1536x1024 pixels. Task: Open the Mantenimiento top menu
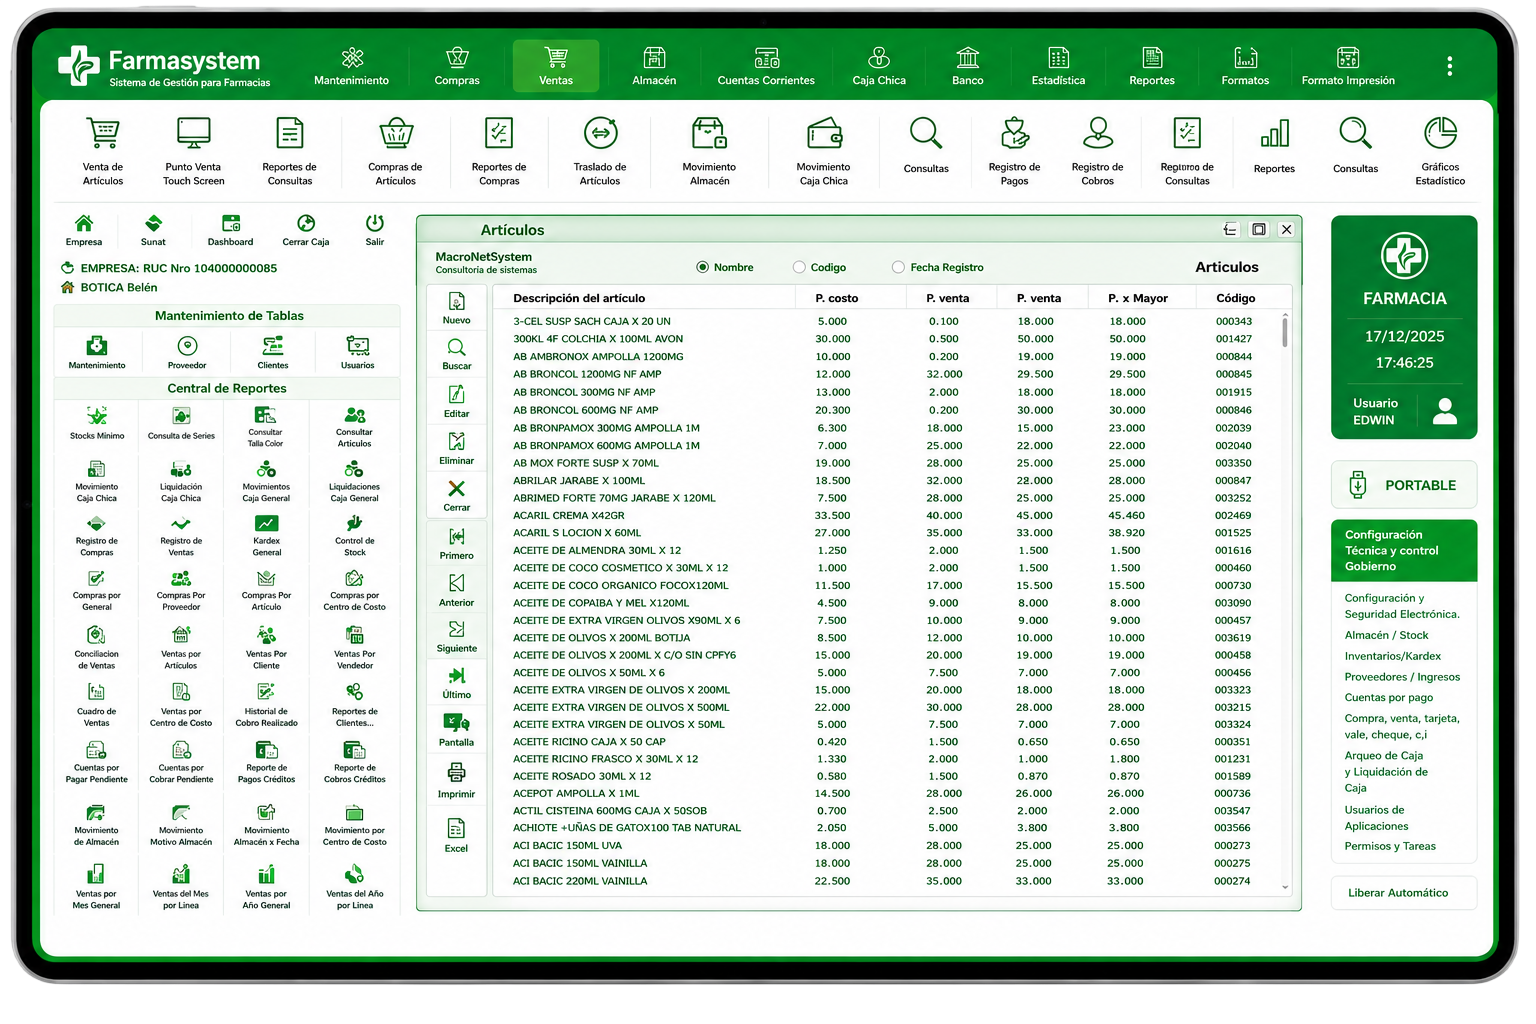[352, 66]
